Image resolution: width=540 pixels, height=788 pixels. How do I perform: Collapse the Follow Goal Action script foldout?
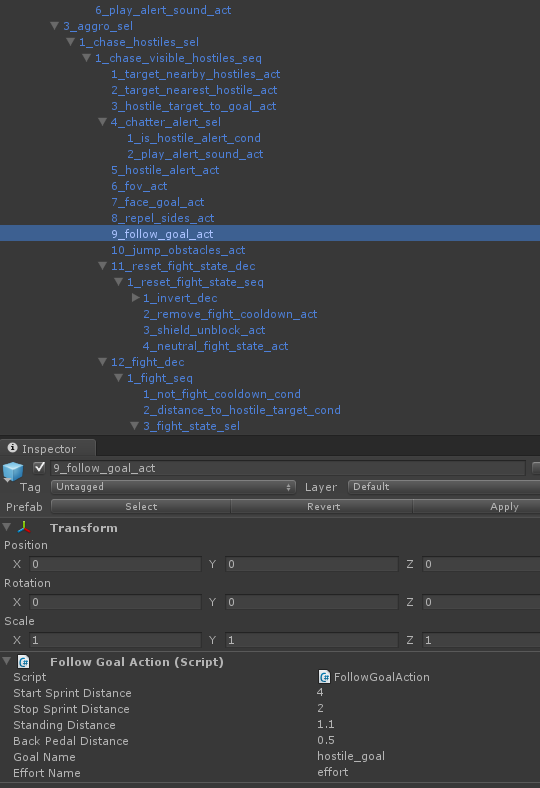[7, 661]
